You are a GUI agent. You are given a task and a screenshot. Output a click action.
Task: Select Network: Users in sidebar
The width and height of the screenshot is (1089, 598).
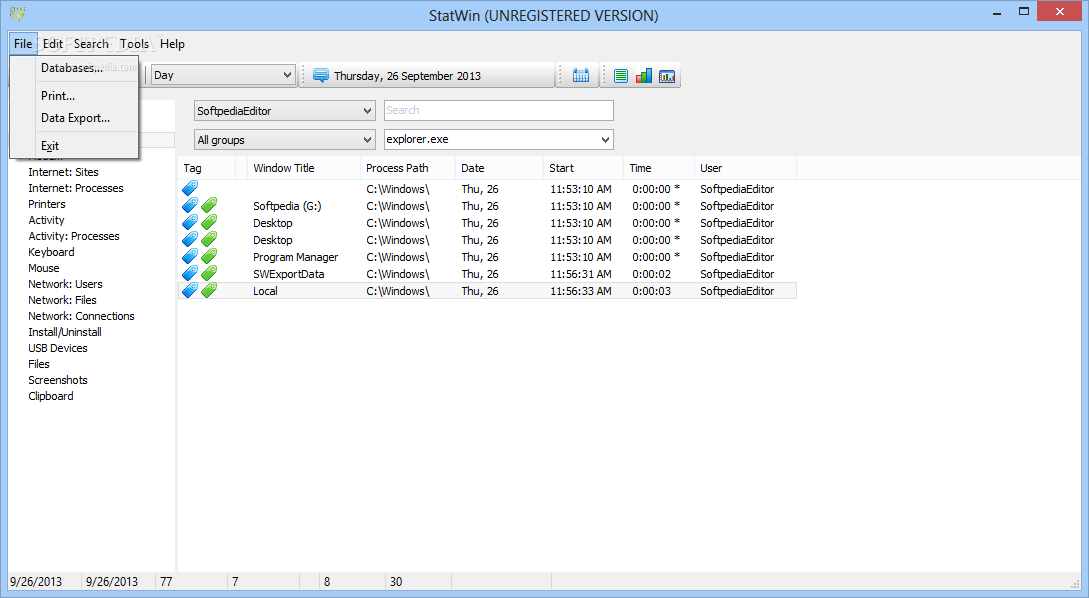[x=65, y=284]
